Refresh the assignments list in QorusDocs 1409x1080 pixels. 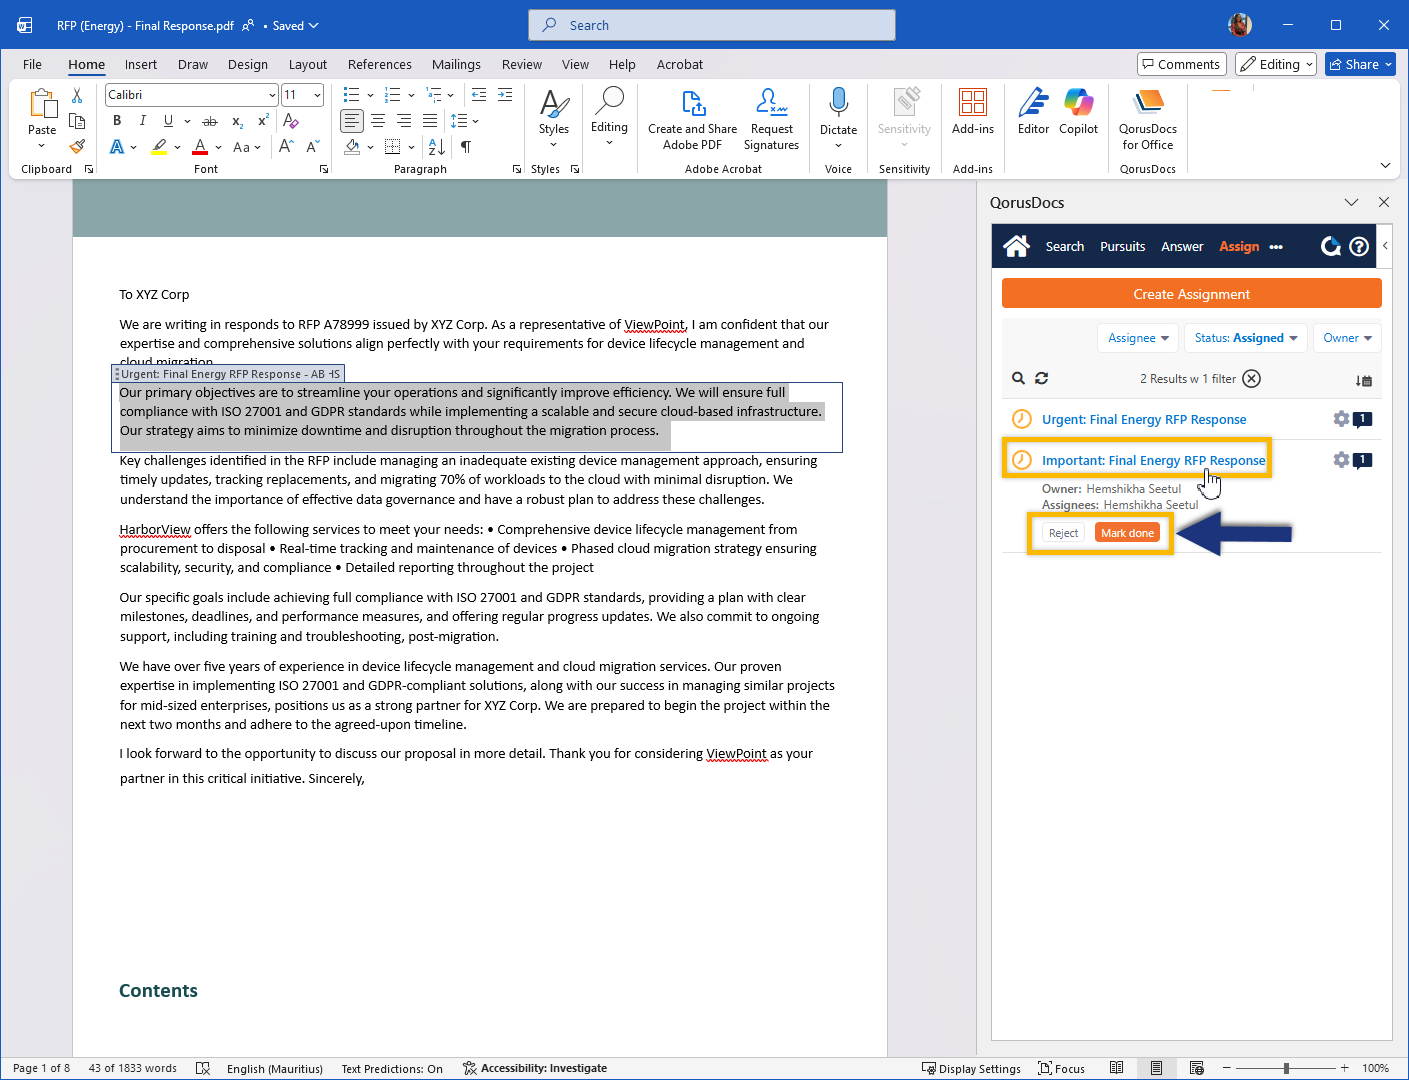(1041, 378)
